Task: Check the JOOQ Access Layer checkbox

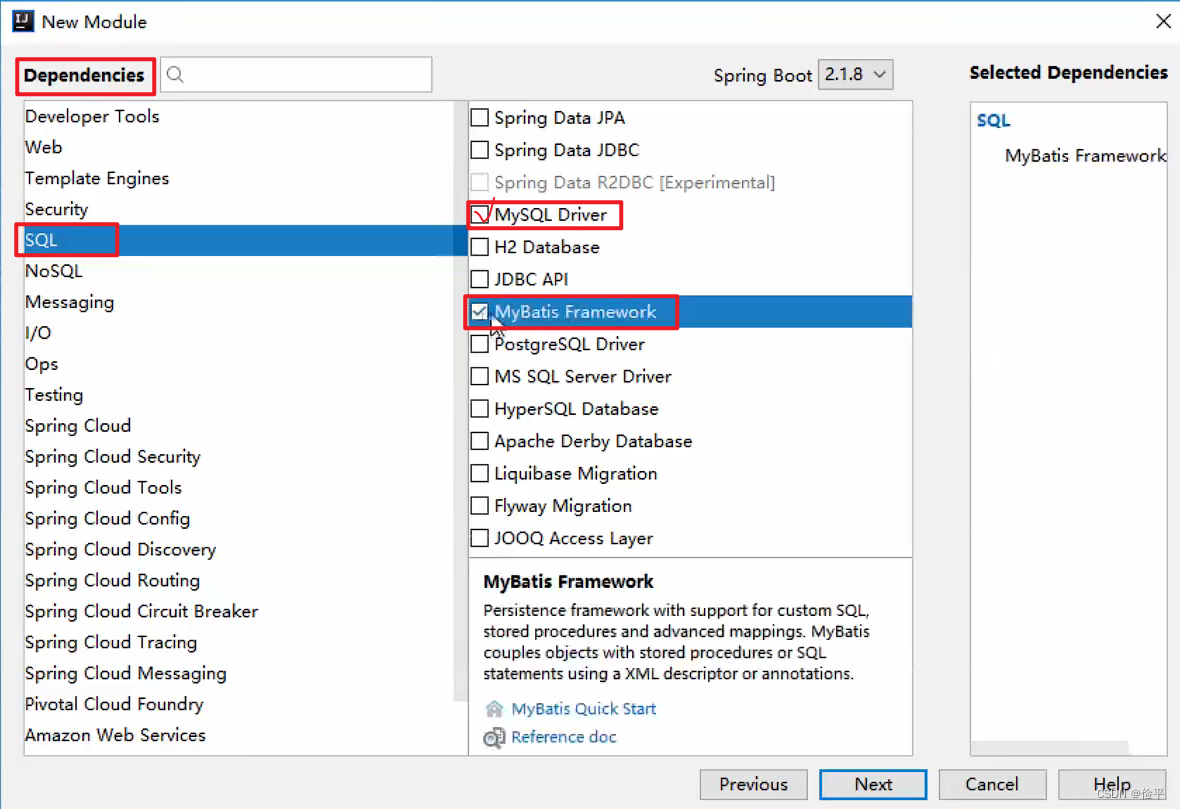Action: click(x=479, y=538)
